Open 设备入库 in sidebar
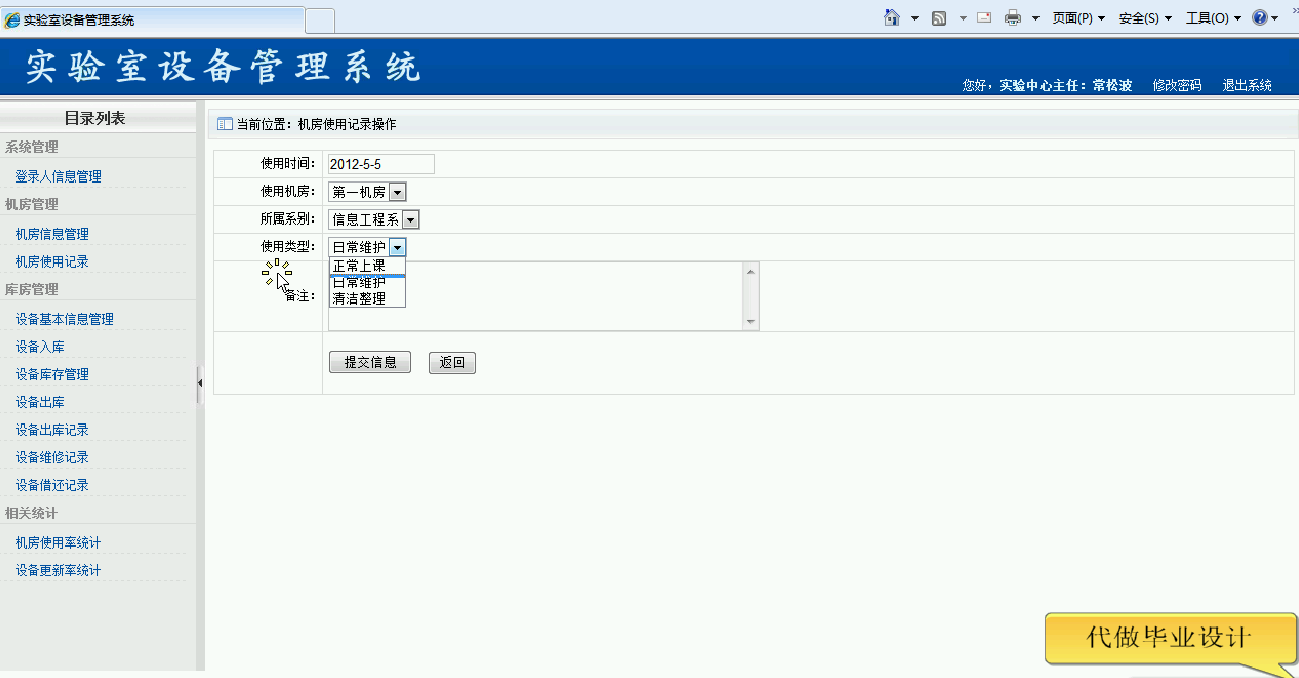This screenshot has width=1299, height=678. (x=40, y=347)
